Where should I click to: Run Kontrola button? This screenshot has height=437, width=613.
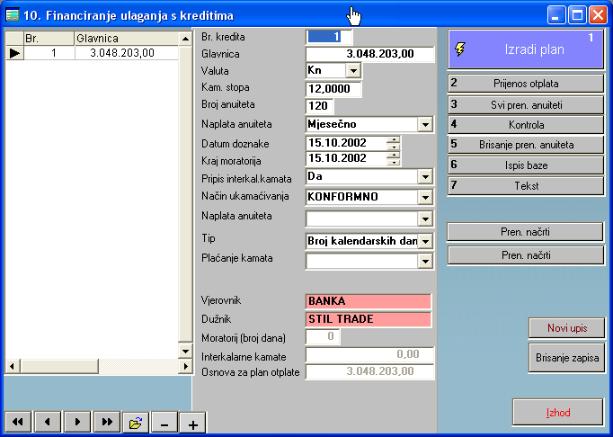coord(526,125)
